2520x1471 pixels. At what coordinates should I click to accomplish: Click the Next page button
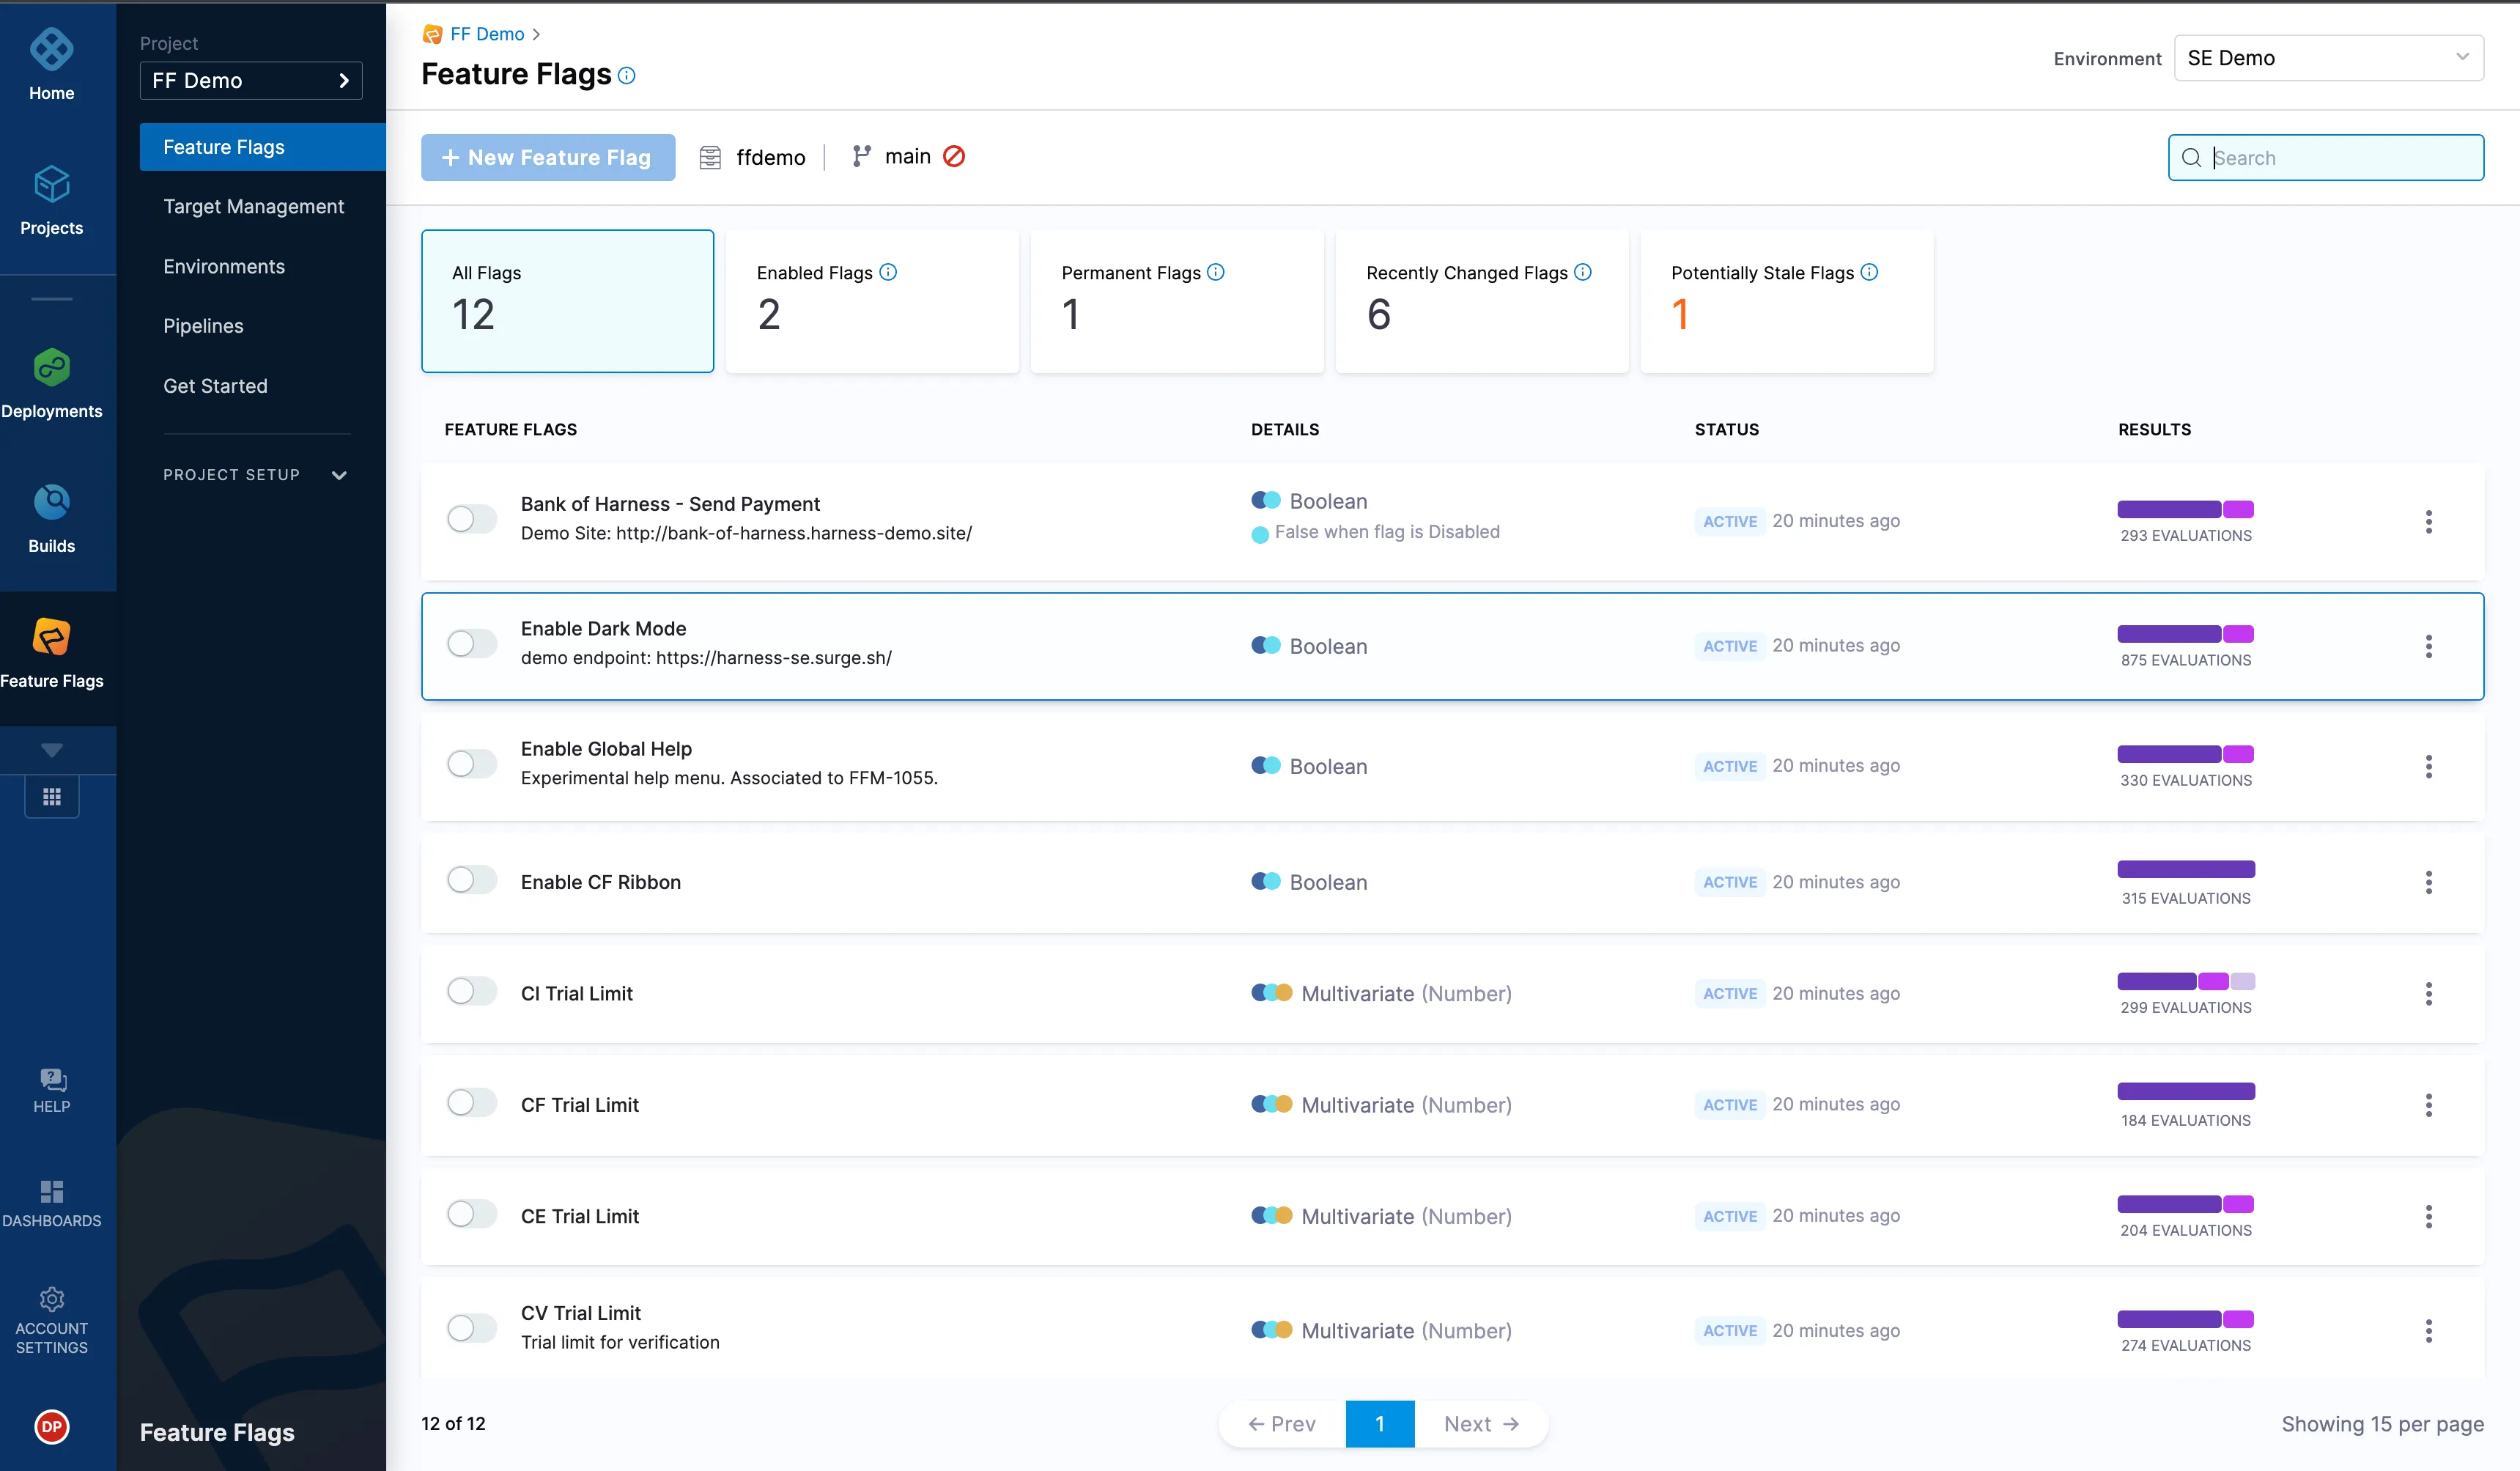(1477, 1420)
